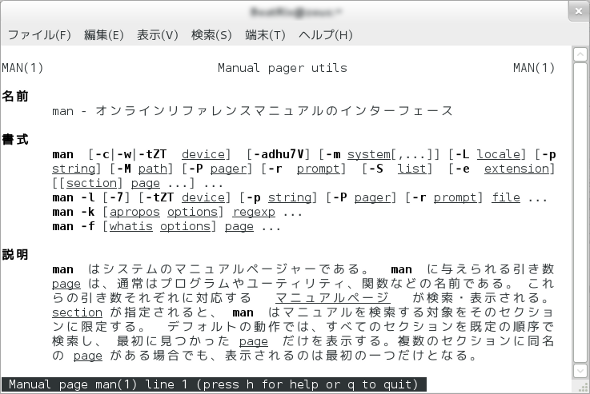Open the ファイル(F) menu

[40, 35]
